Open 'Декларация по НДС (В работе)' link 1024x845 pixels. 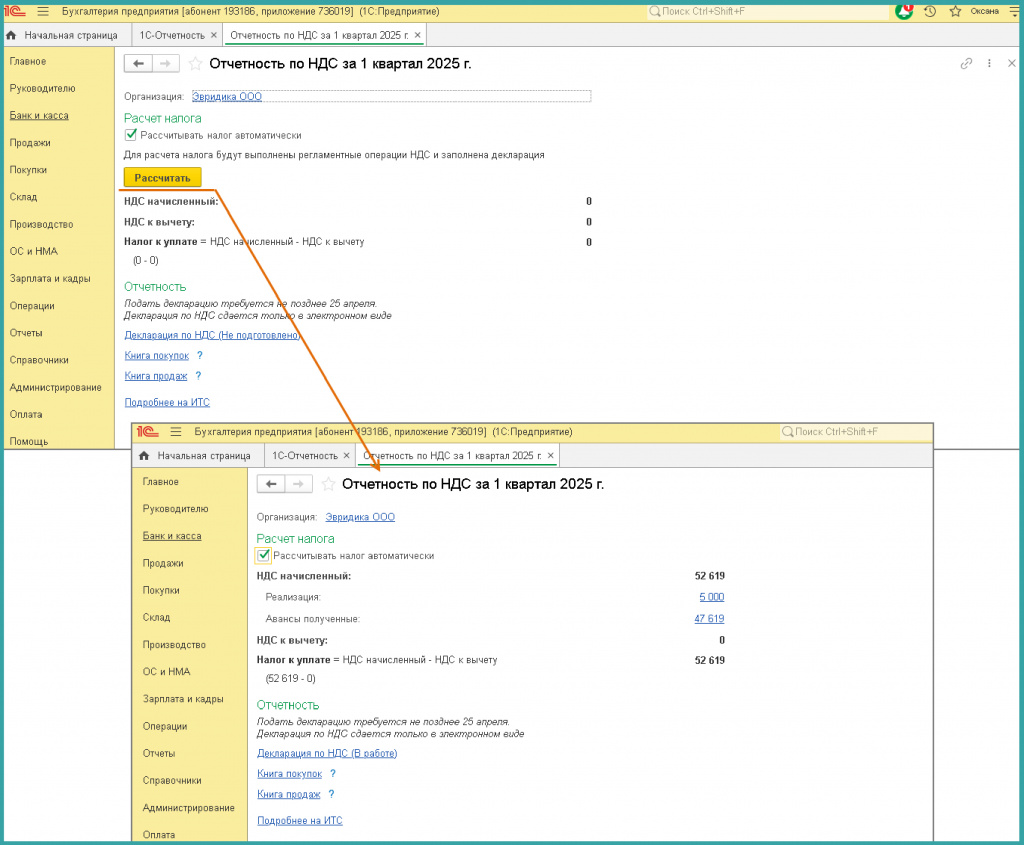[x=327, y=754]
